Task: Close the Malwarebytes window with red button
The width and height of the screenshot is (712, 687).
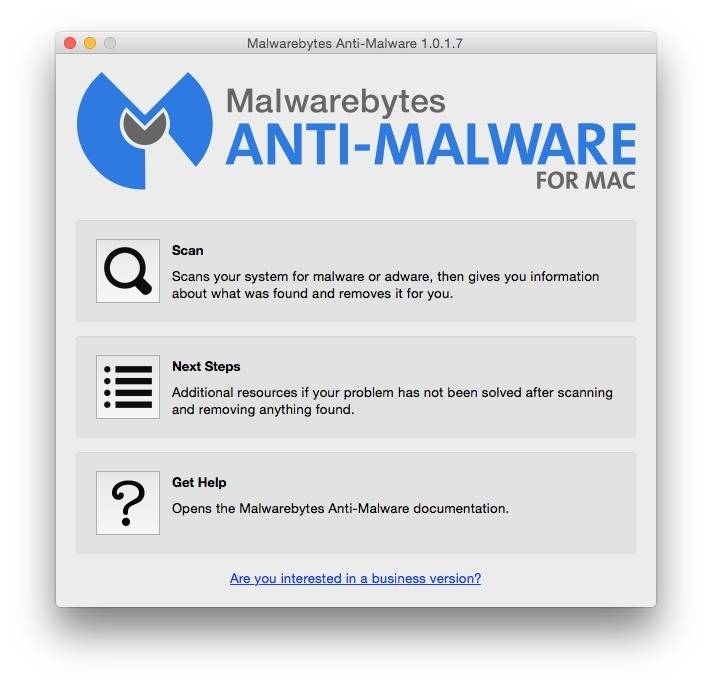Action: [70, 43]
